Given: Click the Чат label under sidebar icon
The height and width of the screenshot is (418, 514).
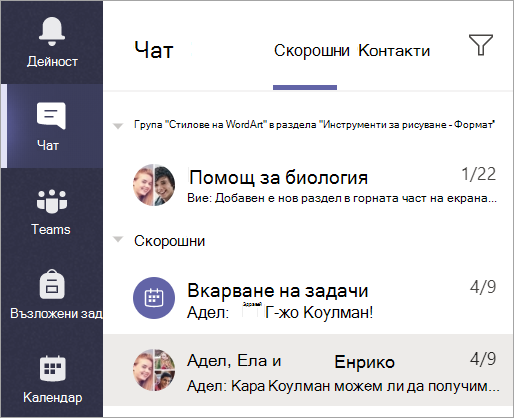Looking at the screenshot, I should click(x=48, y=146).
